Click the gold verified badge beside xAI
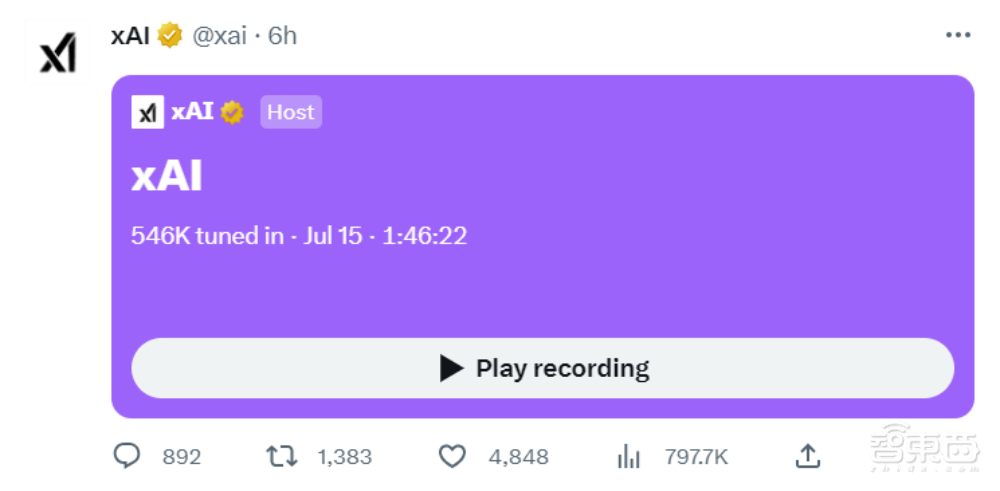1000x491 pixels. [x=170, y=35]
